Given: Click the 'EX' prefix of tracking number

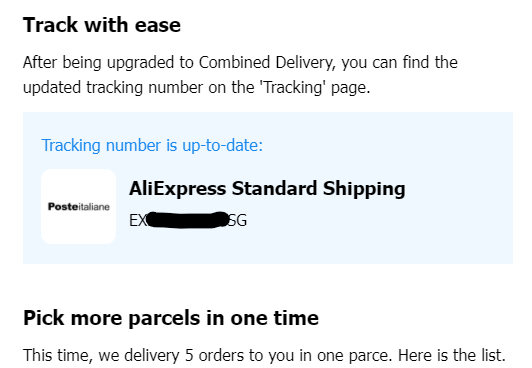Looking at the screenshot, I should point(137,220).
